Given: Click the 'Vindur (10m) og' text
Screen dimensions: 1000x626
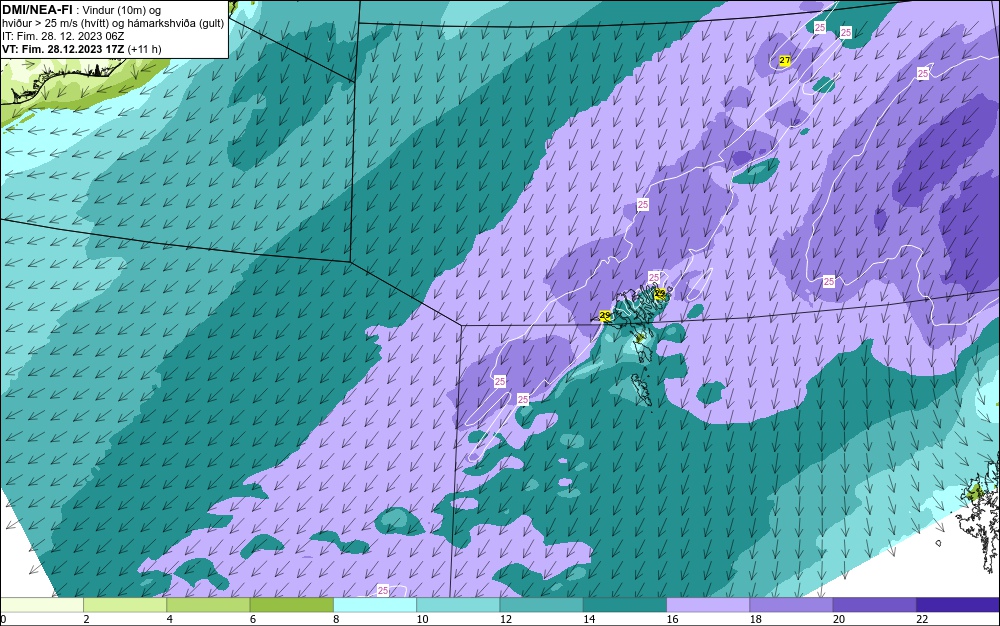Looking at the screenshot, I should tap(122, 10).
